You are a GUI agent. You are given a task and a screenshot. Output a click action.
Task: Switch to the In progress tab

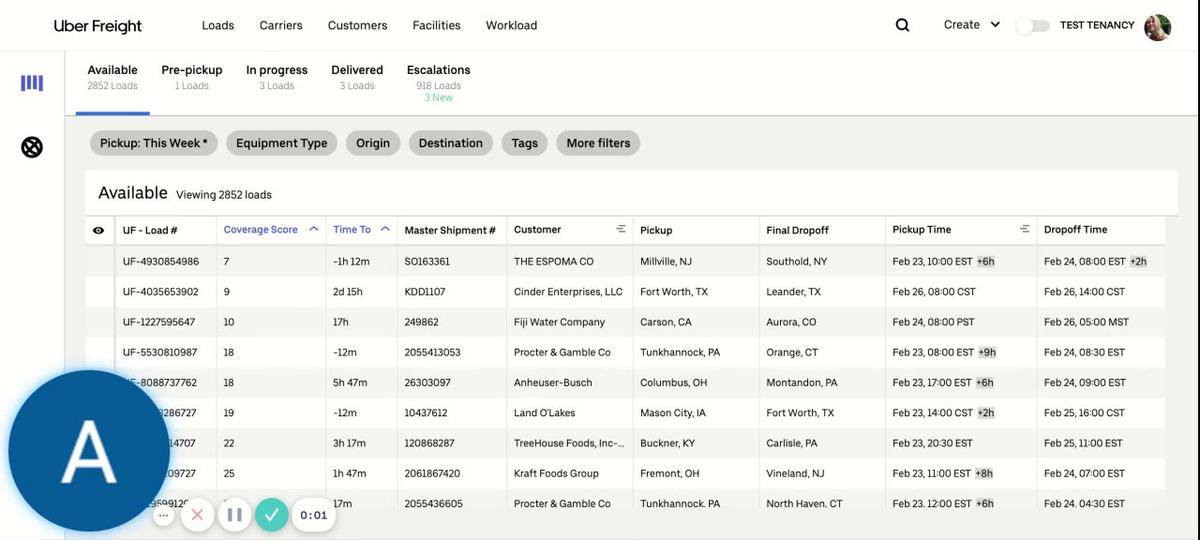pyautogui.click(x=277, y=77)
